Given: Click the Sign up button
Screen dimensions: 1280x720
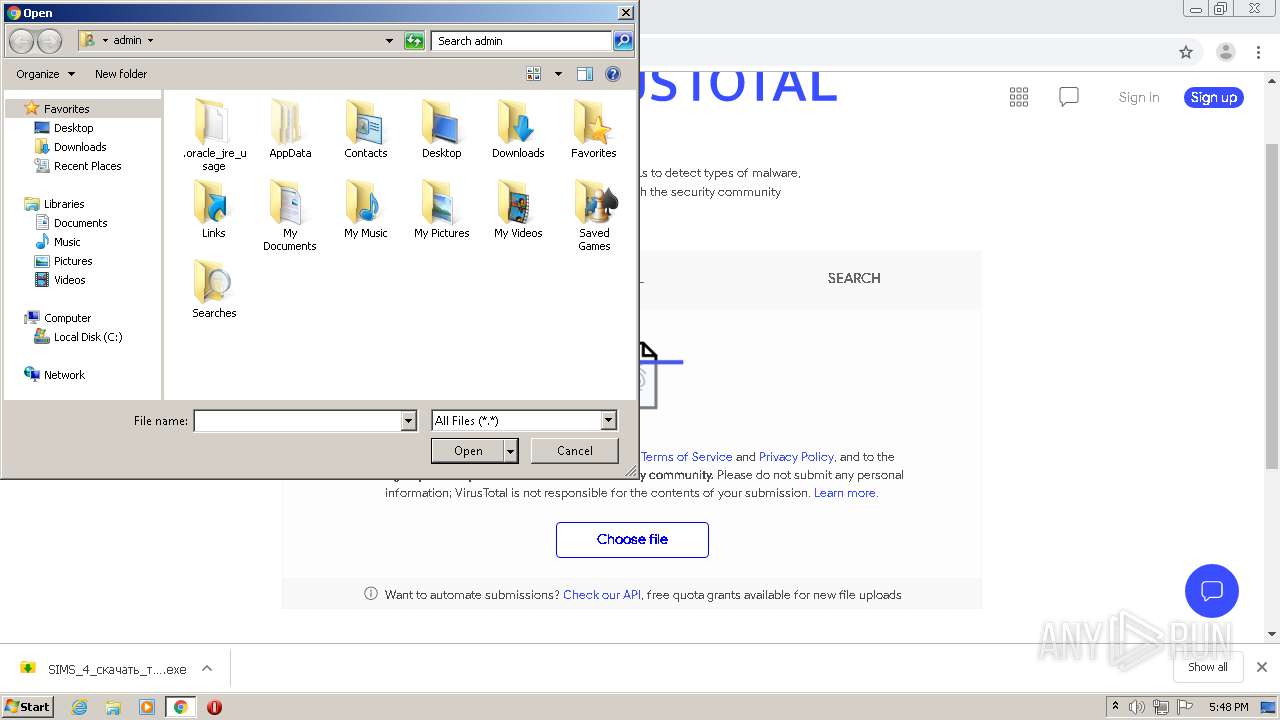Looking at the screenshot, I should [1214, 97].
